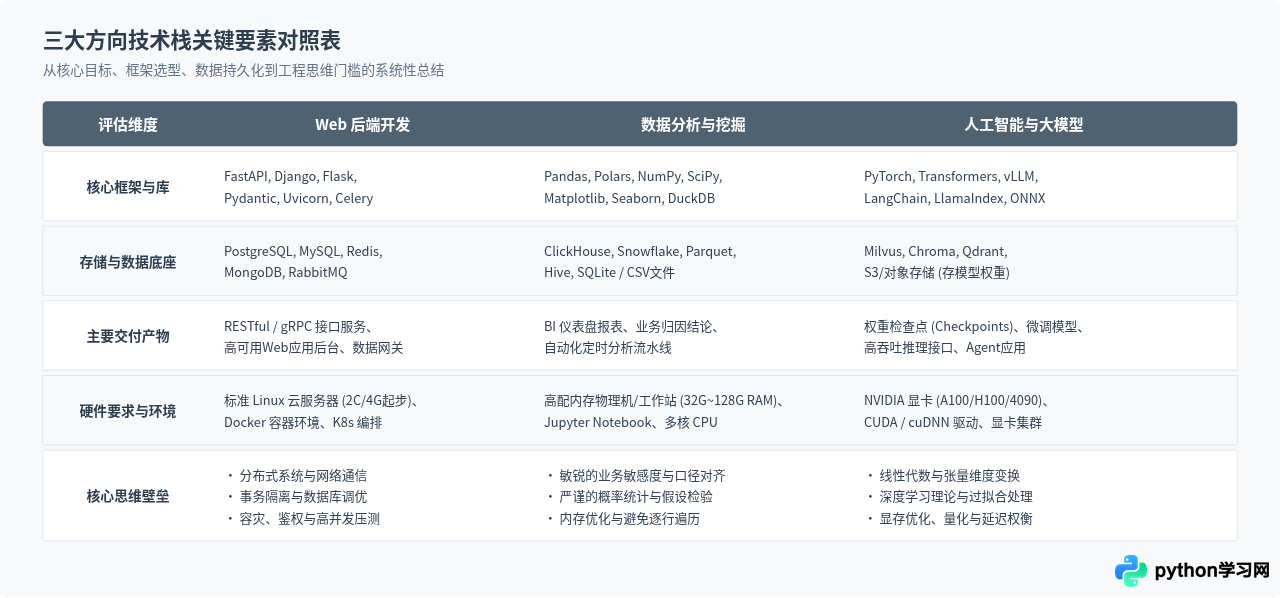Select the '核心框架与库' row label
Screen dimensions: 1280x598
(x=128, y=187)
